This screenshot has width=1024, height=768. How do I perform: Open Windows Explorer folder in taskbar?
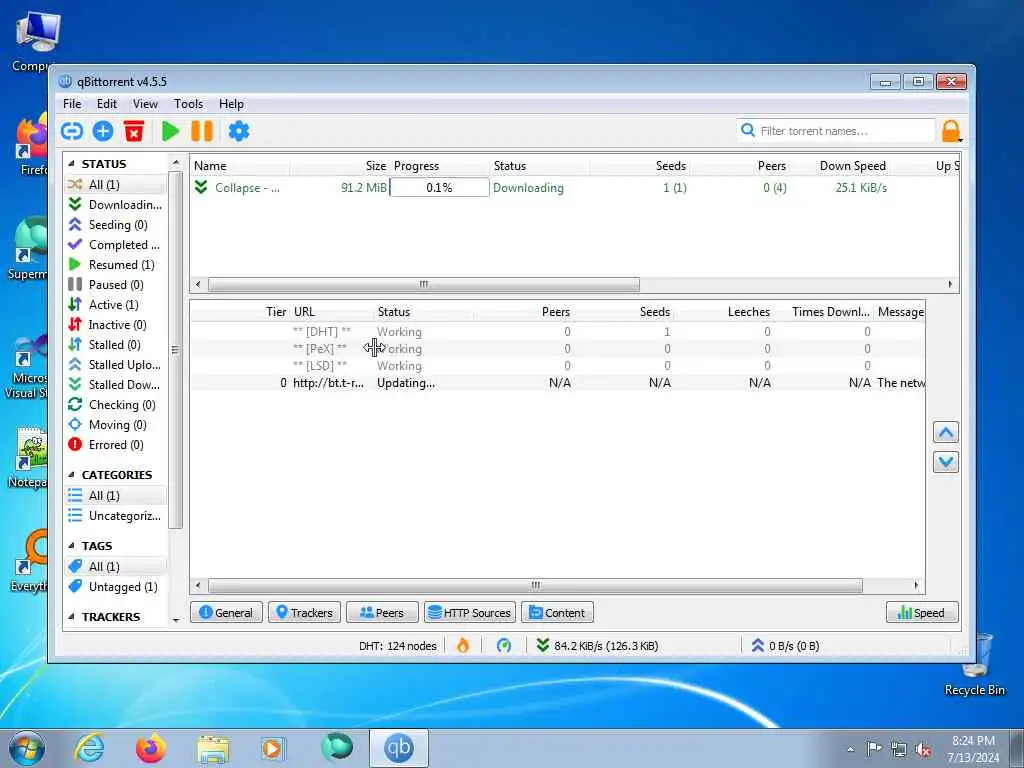pyautogui.click(x=213, y=748)
